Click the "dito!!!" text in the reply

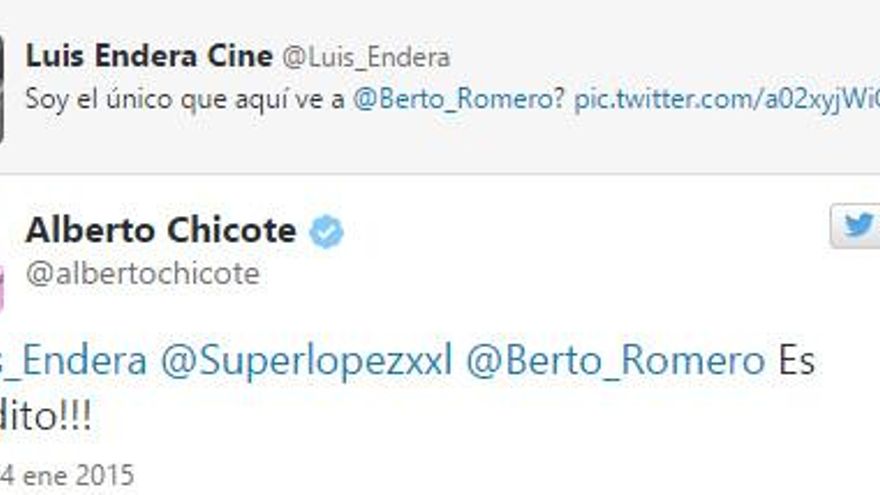pyautogui.click(x=46, y=417)
